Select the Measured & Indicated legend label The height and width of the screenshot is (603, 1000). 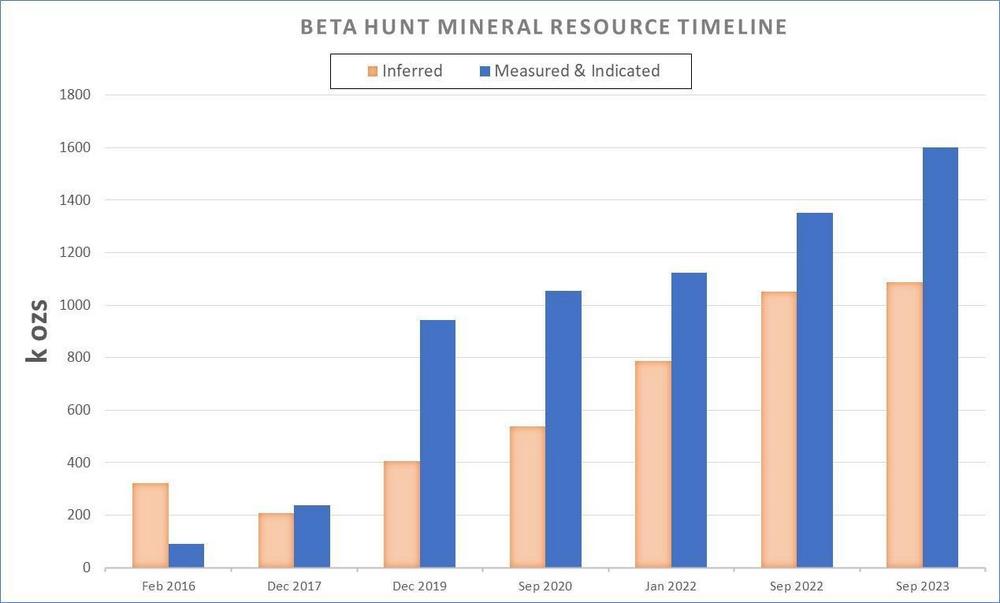(x=577, y=71)
